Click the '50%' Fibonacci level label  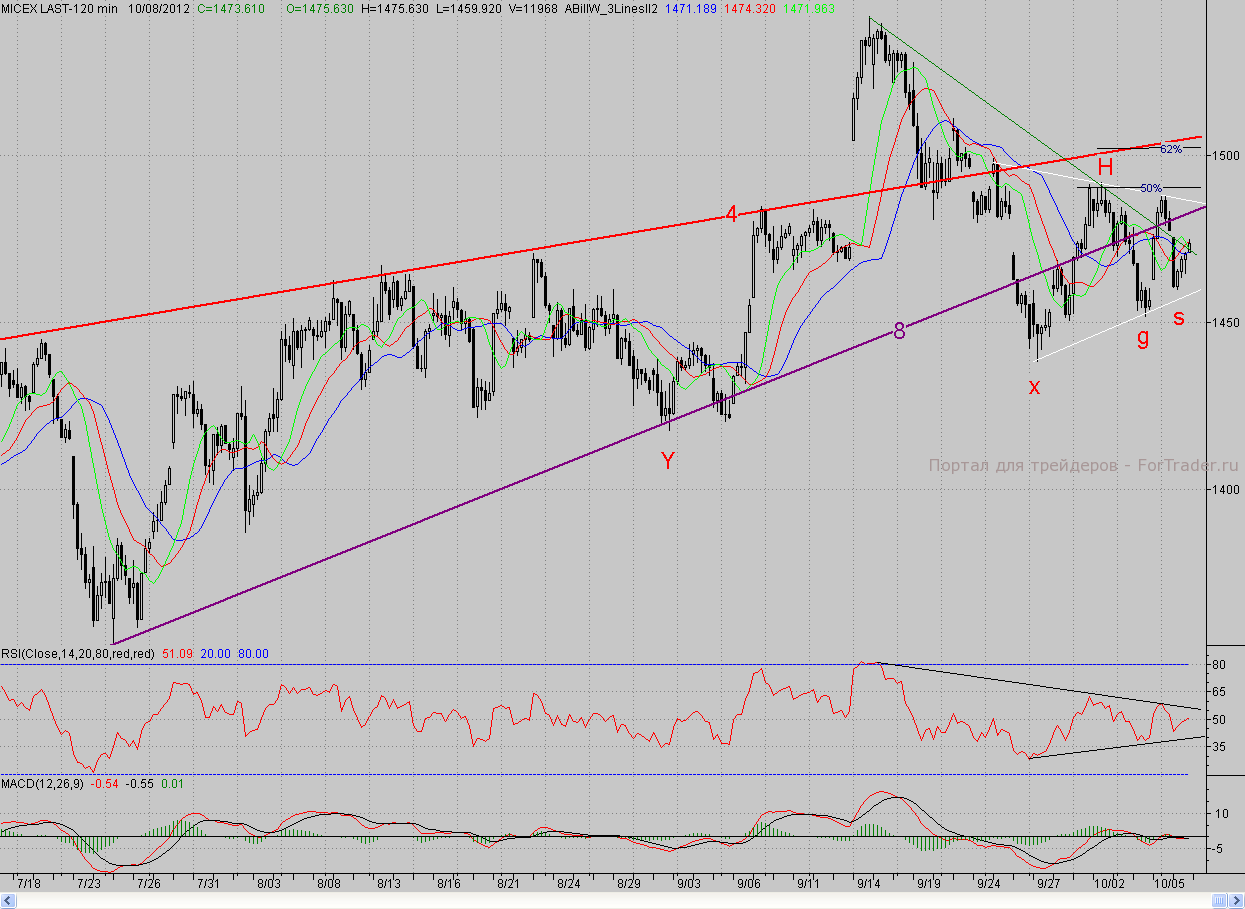coord(1151,188)
